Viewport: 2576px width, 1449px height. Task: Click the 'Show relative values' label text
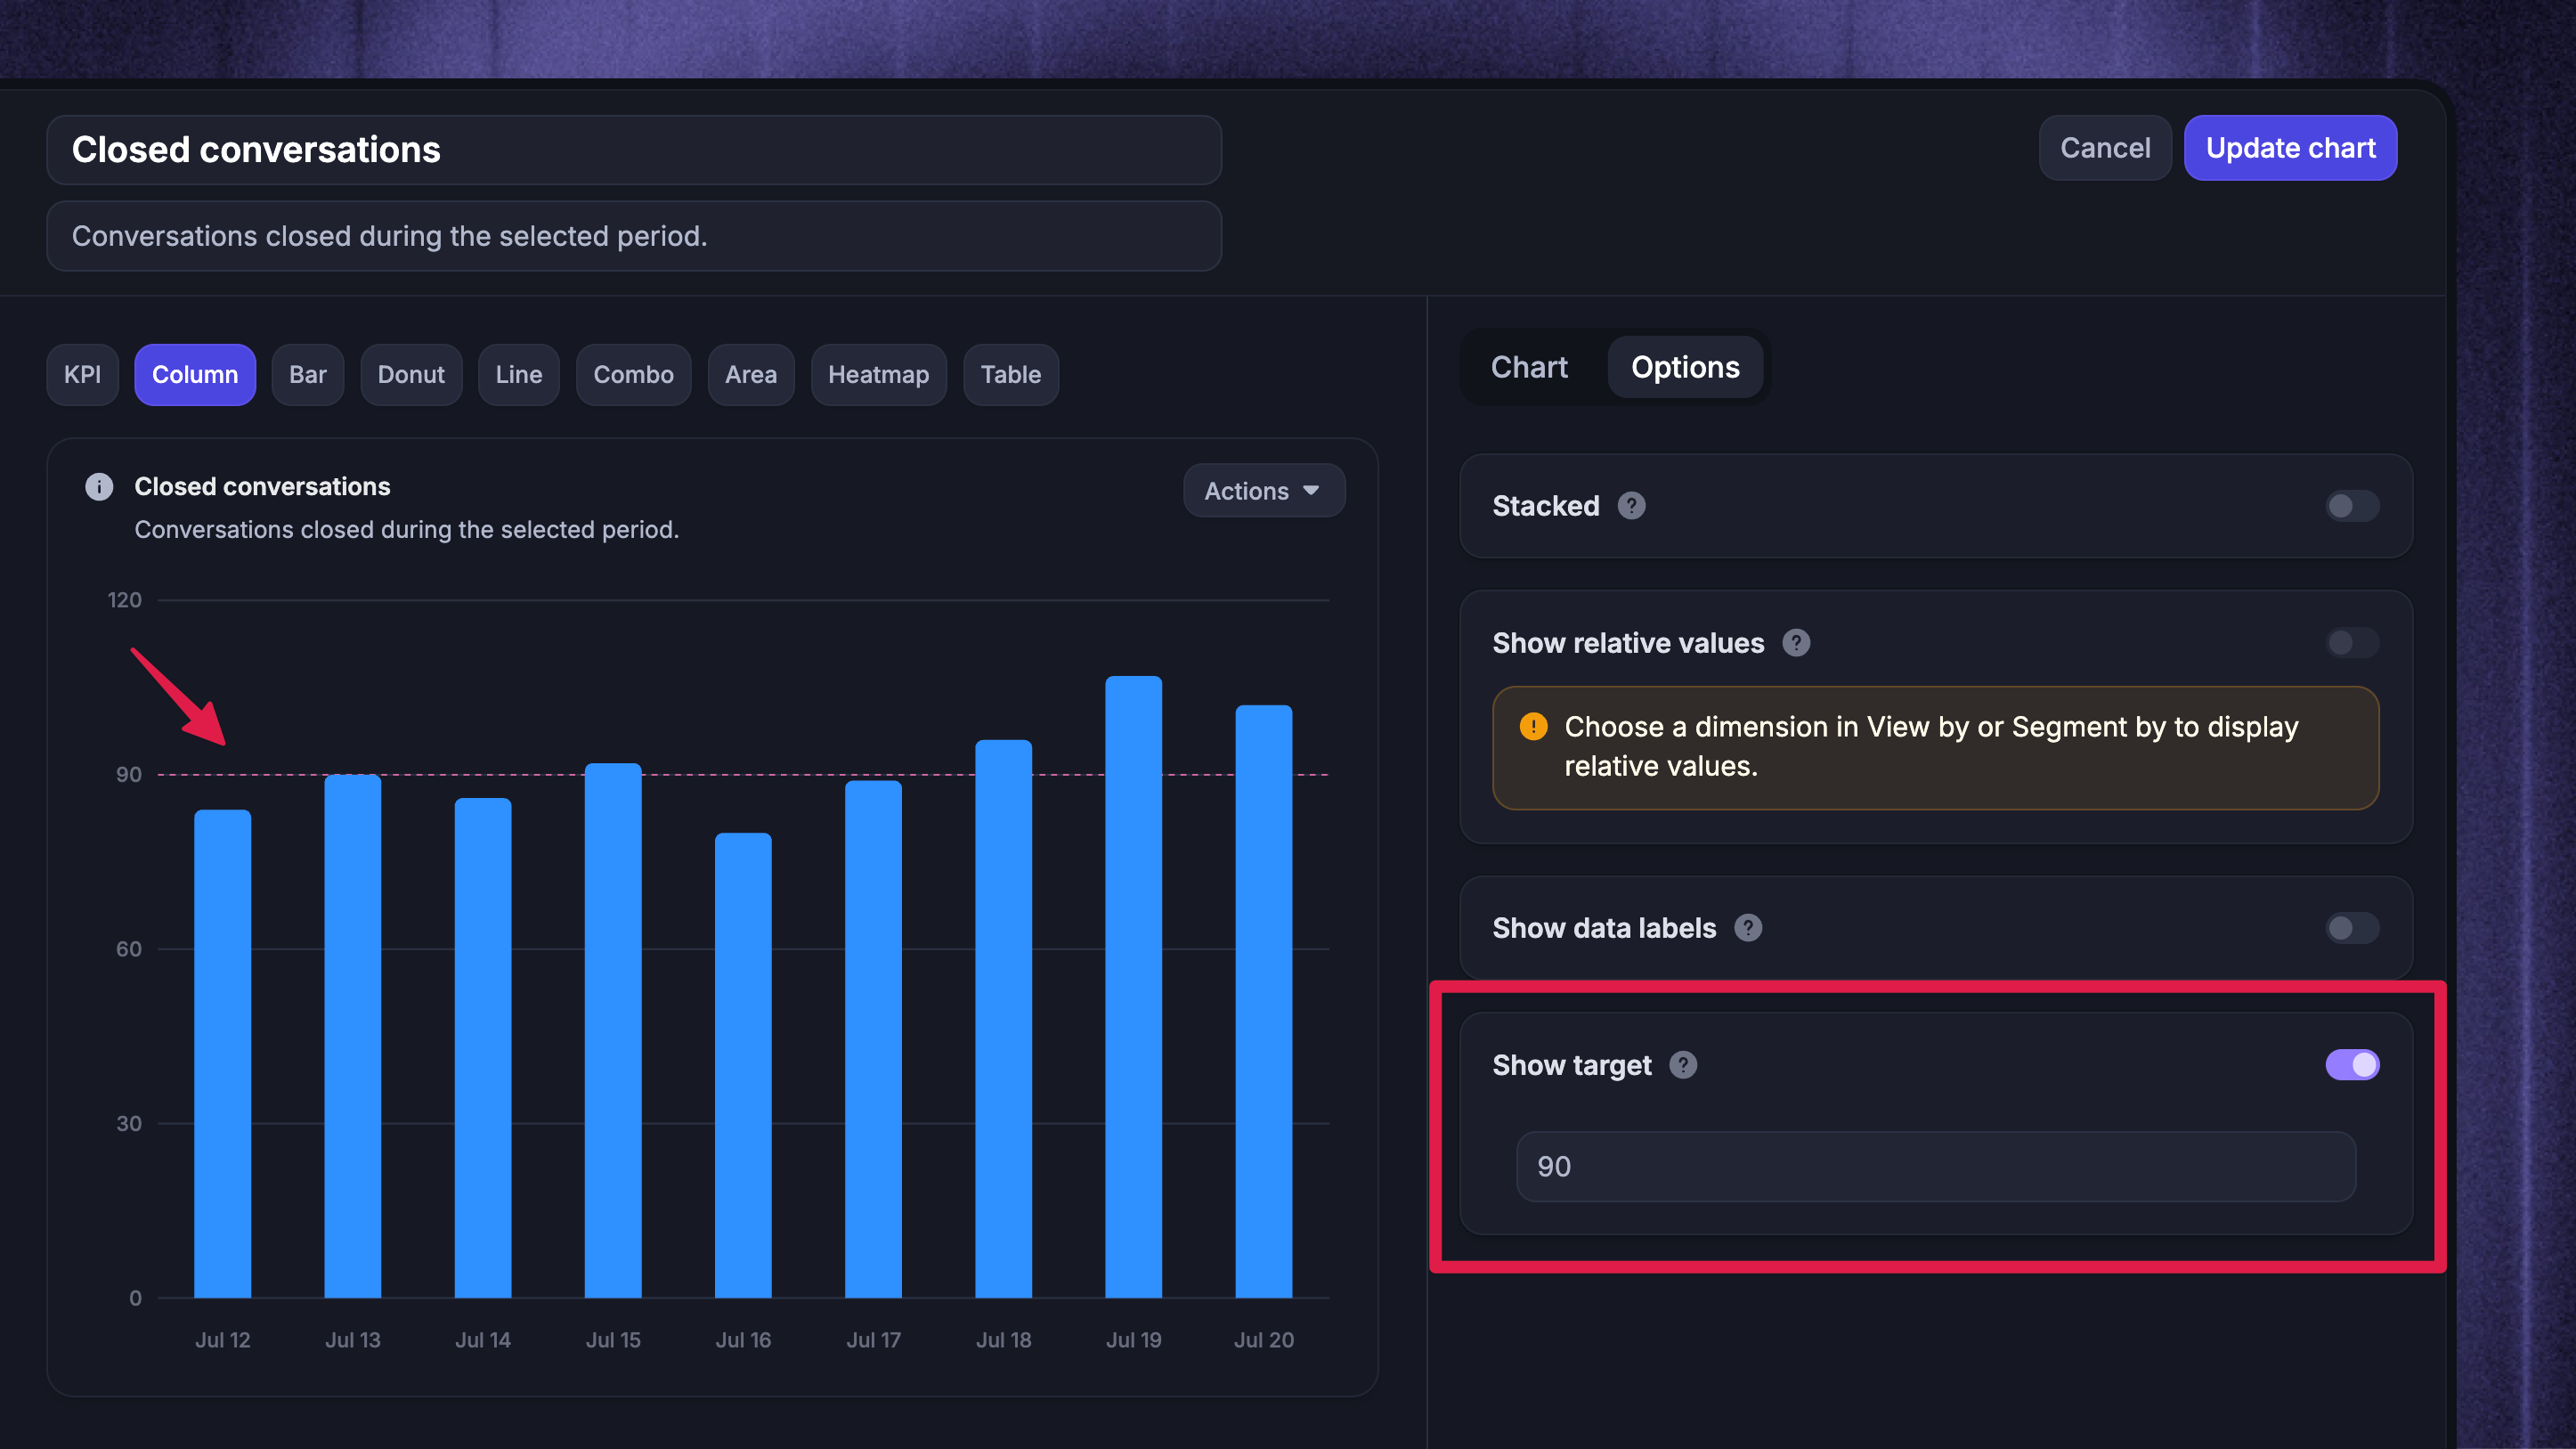tap(1628, 643)
